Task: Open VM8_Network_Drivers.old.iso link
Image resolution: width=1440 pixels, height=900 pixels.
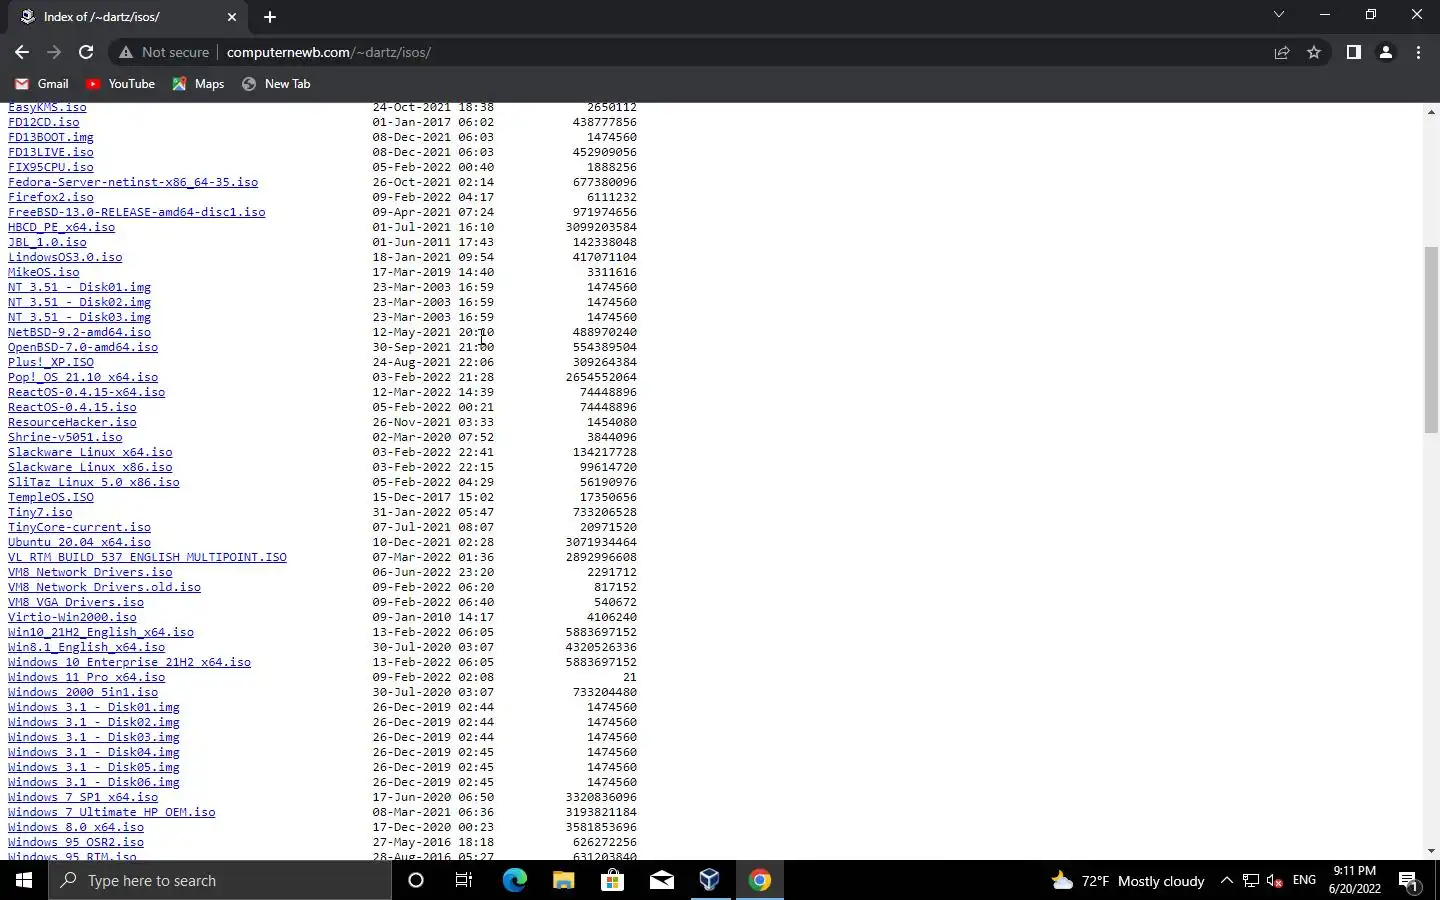Action: (x=105, y=587)
